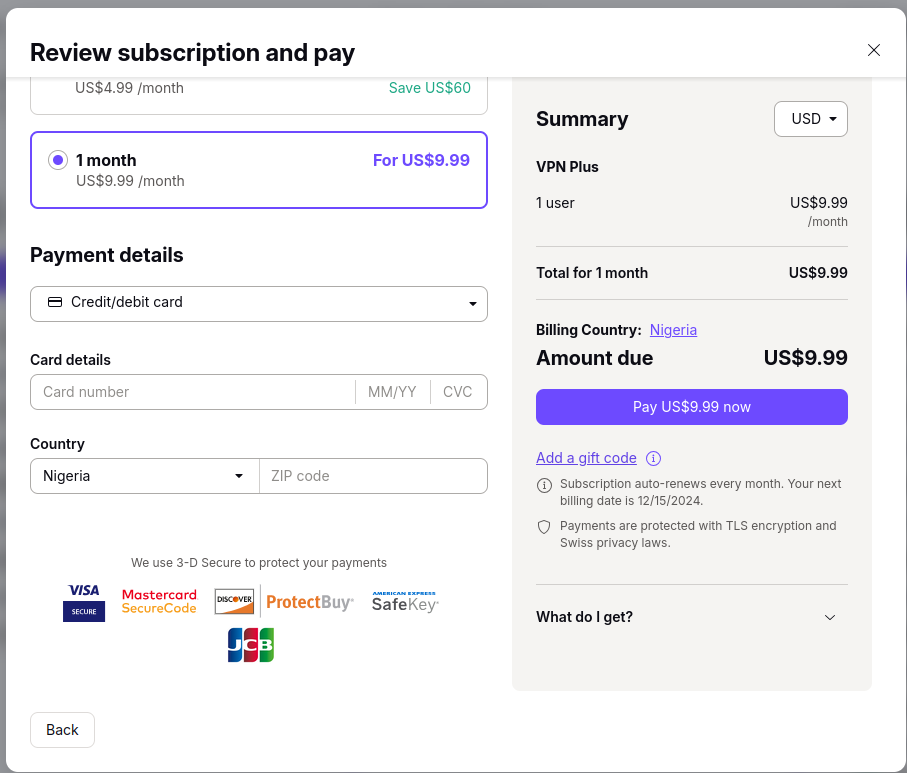The height and width of the screenshot is (773, 907).
Task: Open the Credit/debit card payment method dropdown
Action: click(259, 303)
